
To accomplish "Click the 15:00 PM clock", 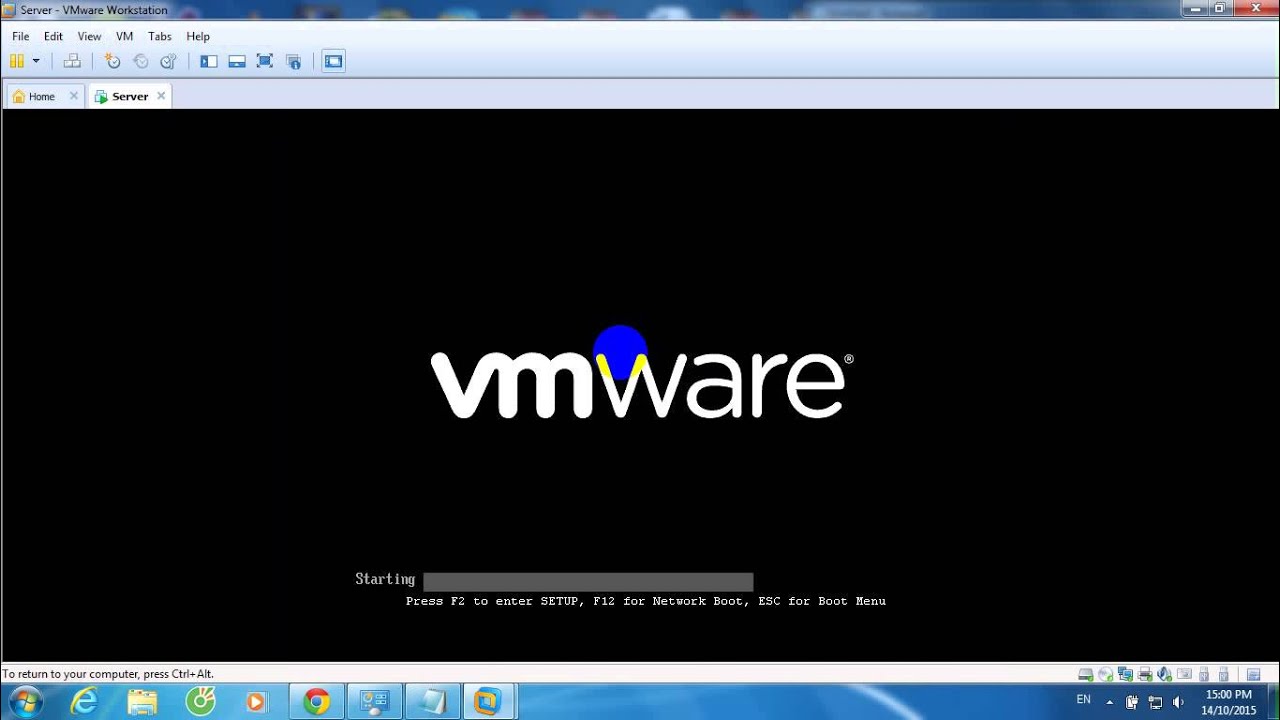I will (1229, 695).
